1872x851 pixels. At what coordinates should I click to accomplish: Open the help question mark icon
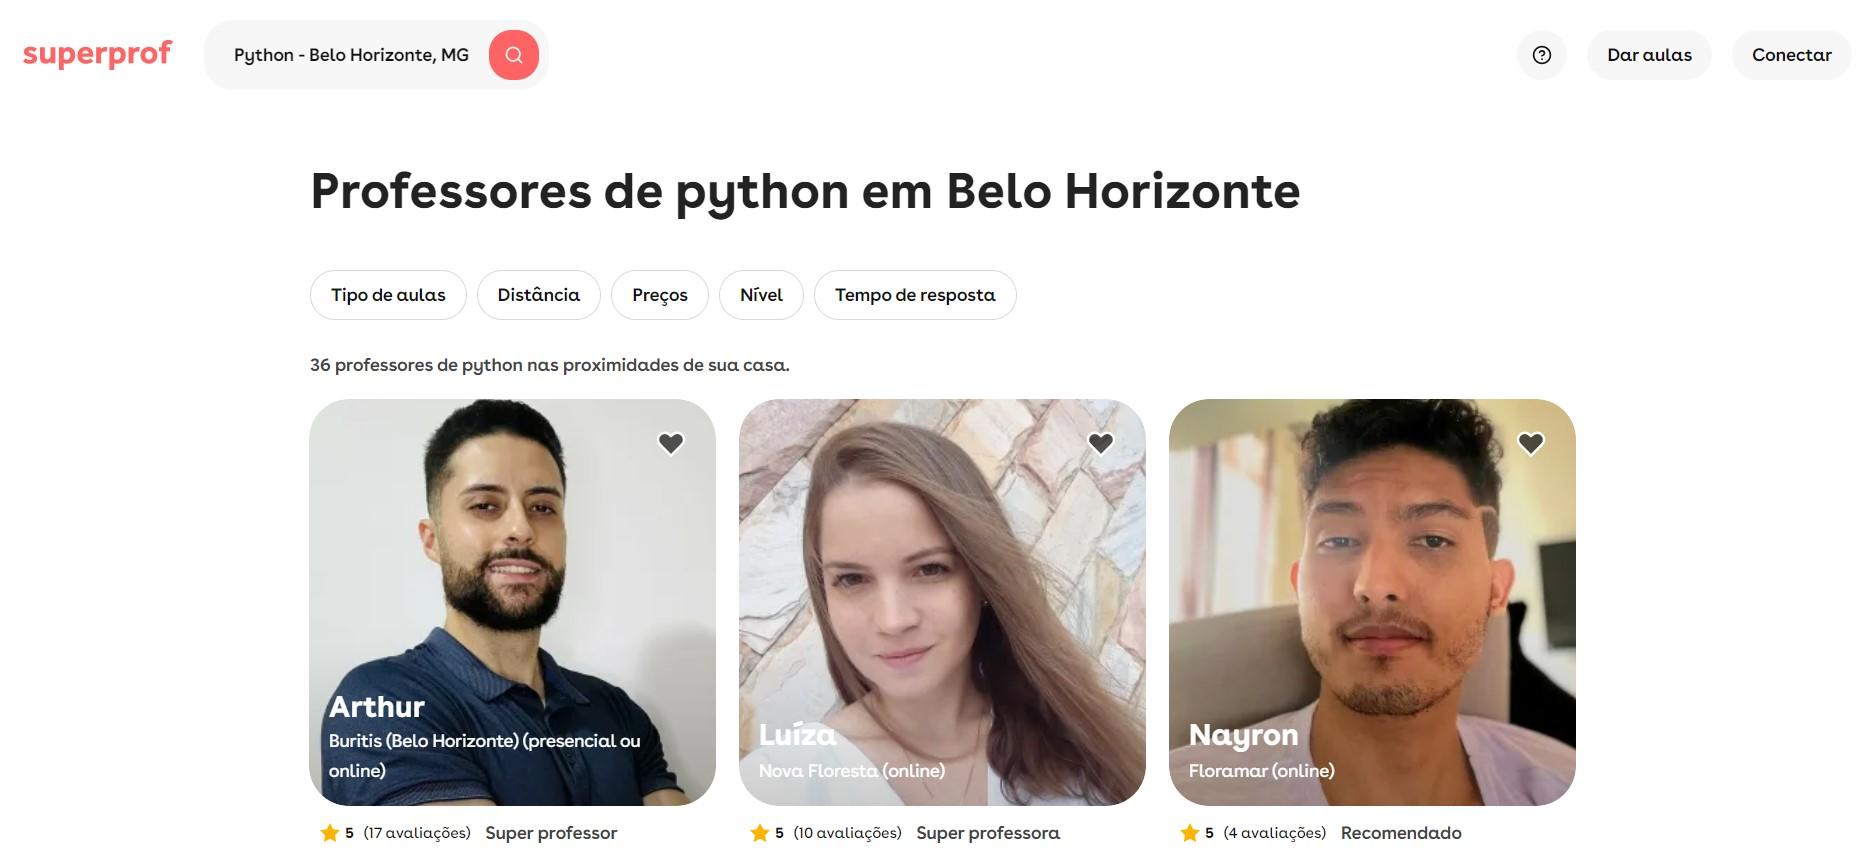pyautogui.click(x=1541, y=55)
